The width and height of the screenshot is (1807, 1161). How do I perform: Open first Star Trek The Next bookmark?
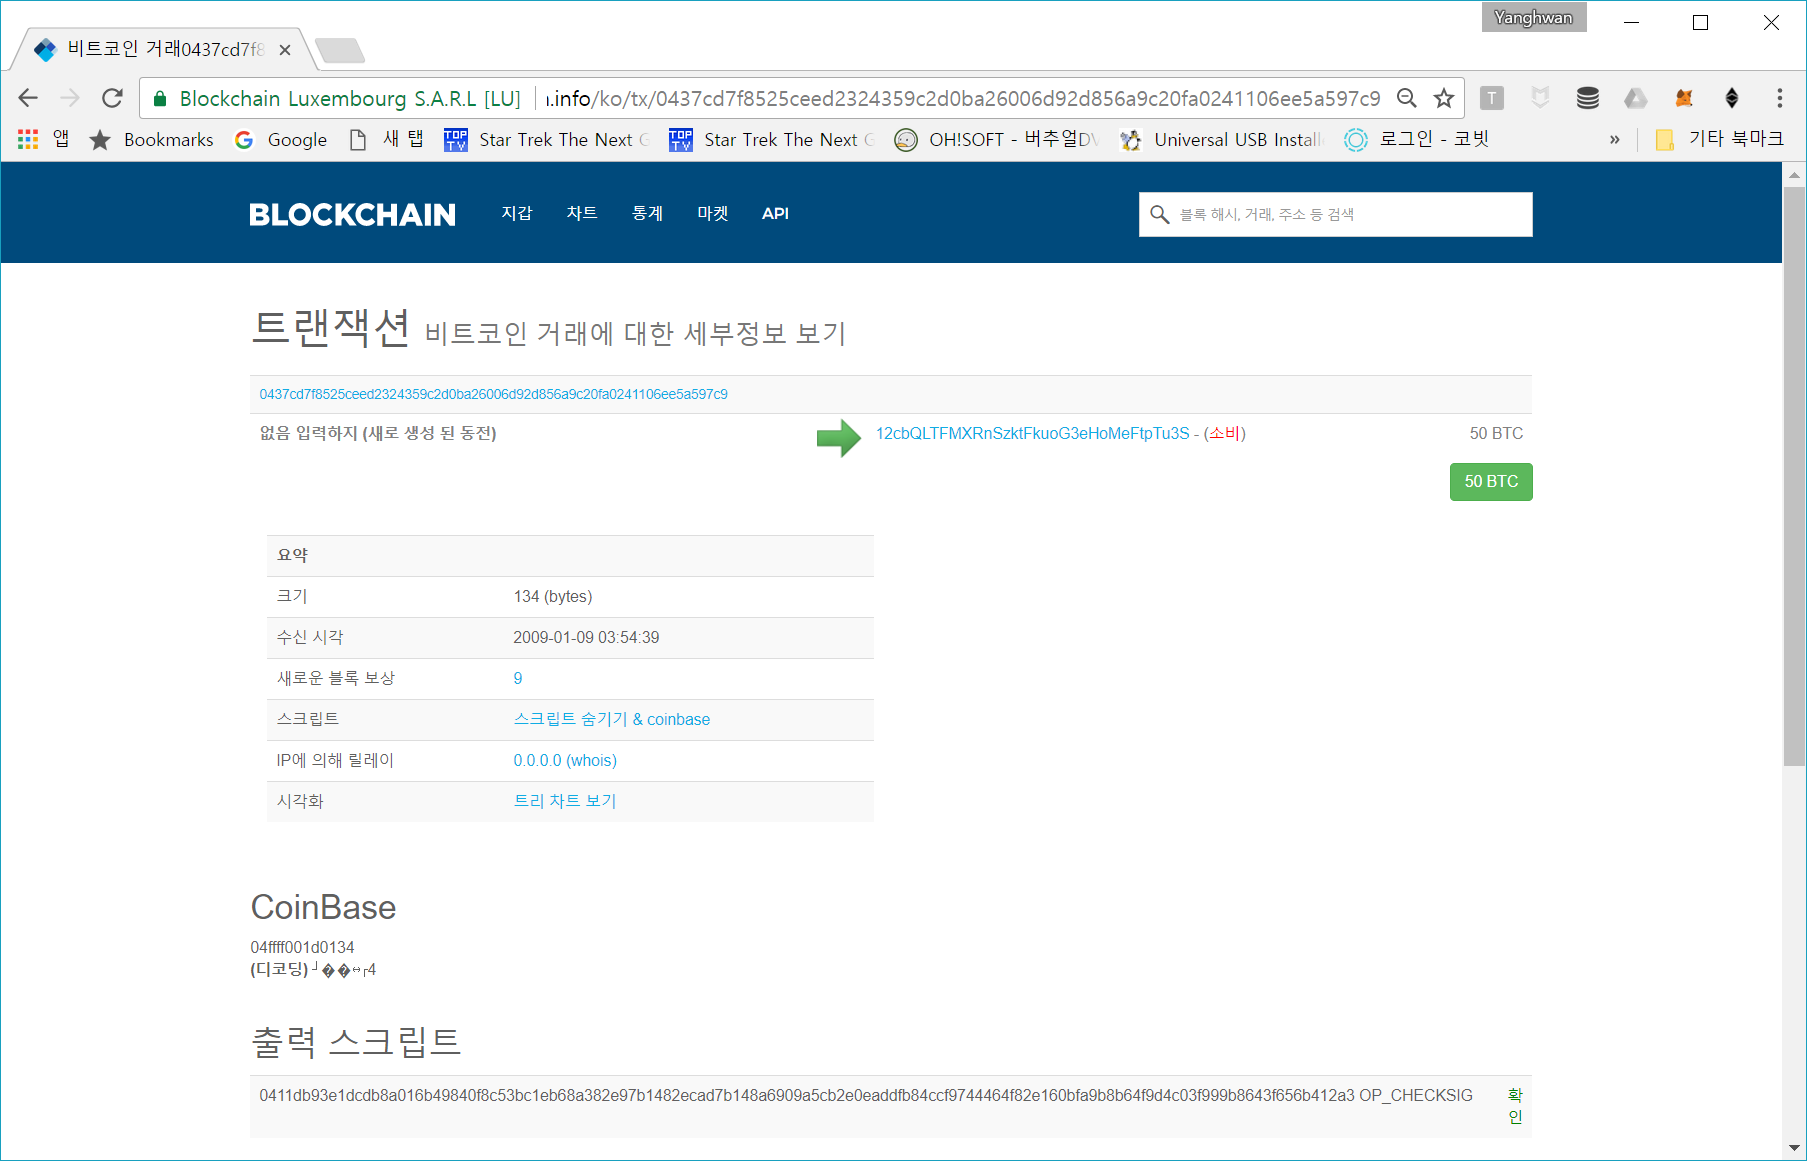point(548,140)
